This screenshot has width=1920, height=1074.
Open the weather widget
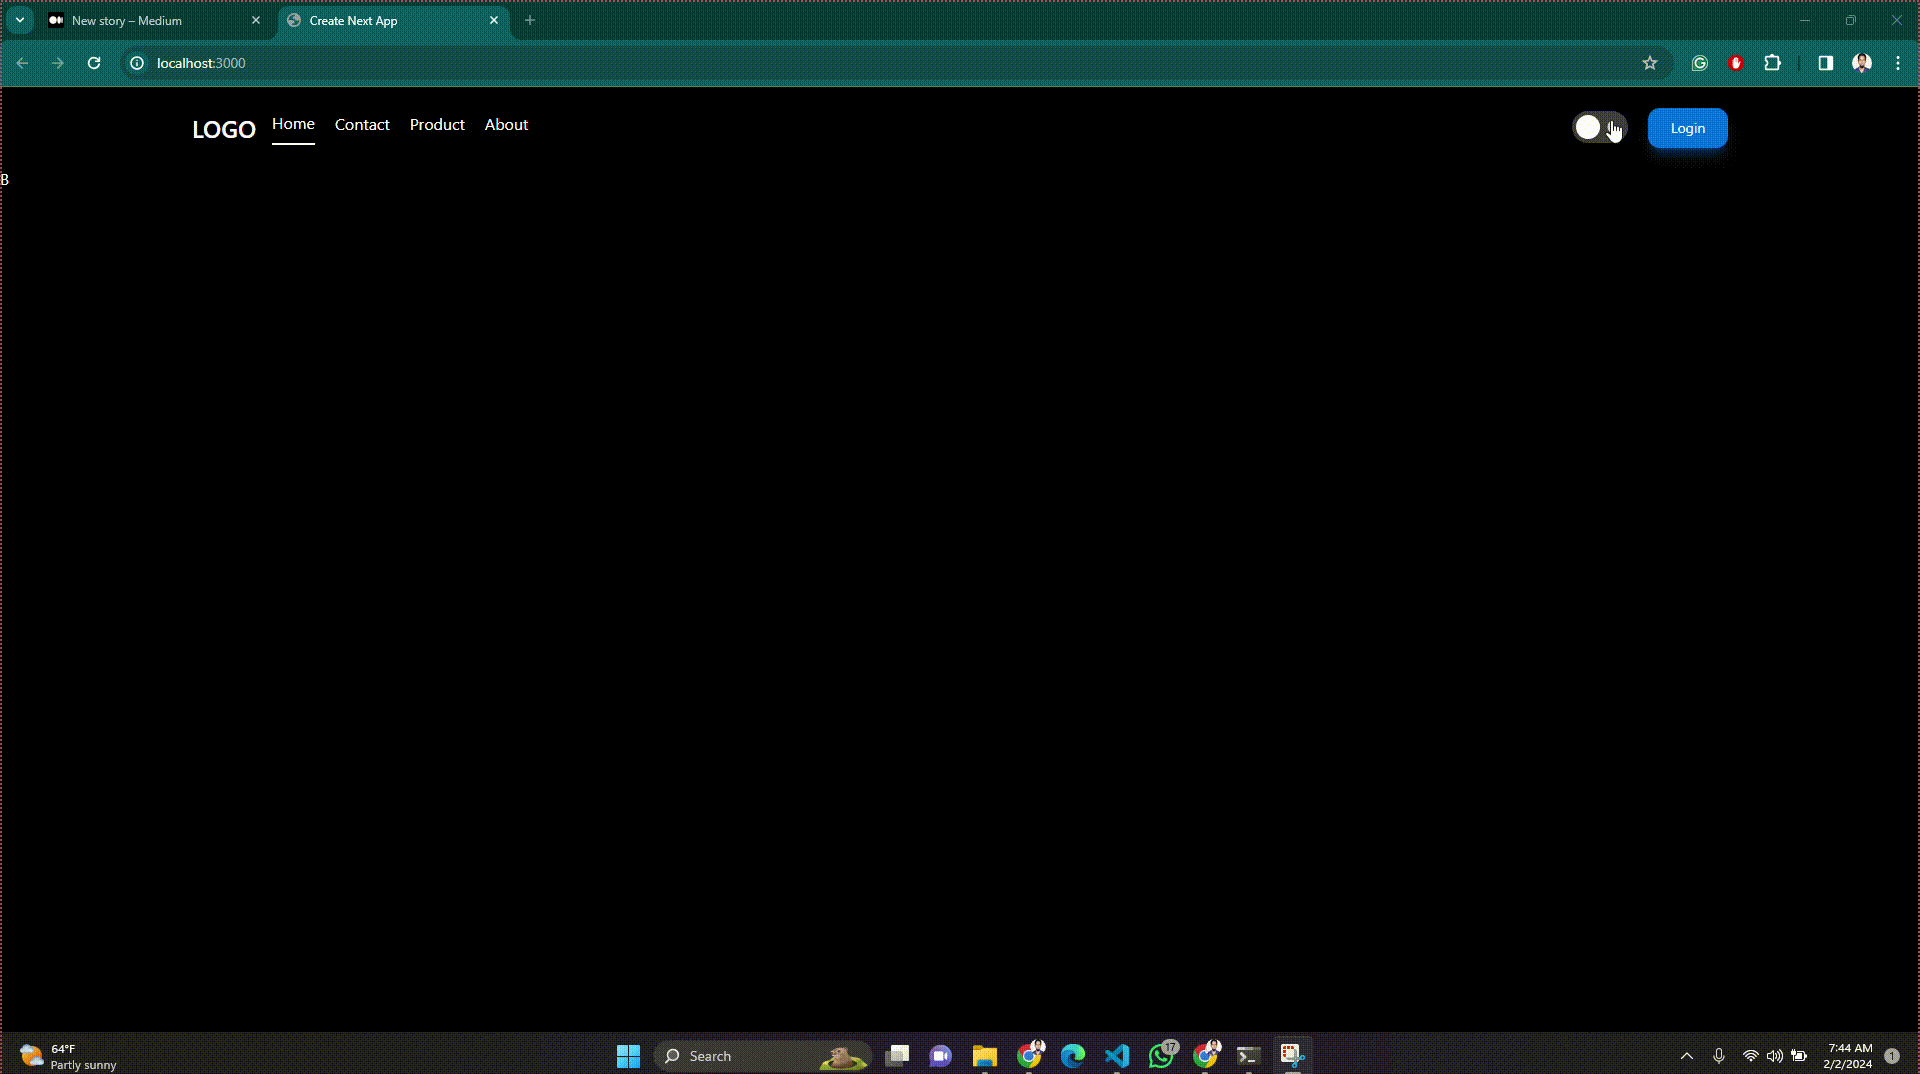click(68, 1056)
